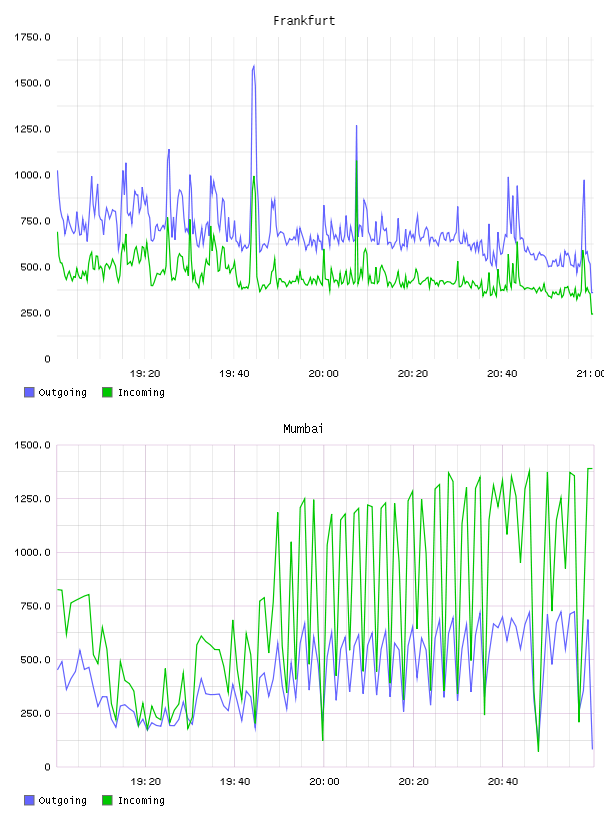The width and height of the screenshot is (608, 816).
Task: Click the 1750.0 y-axis label on Frankfurt chart
Action: click(x=32, y=37)
